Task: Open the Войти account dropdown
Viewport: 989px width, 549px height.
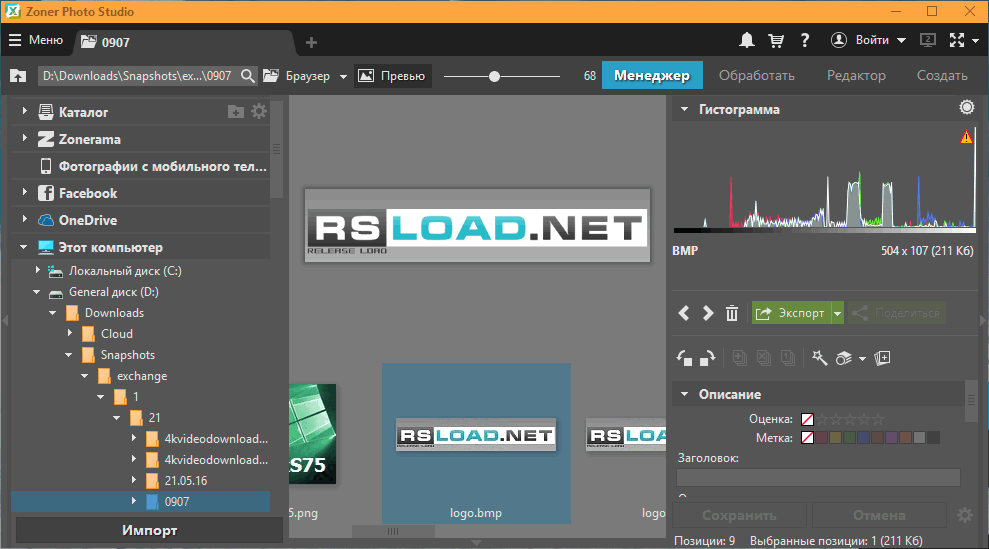Action: (x=868, y=40)
